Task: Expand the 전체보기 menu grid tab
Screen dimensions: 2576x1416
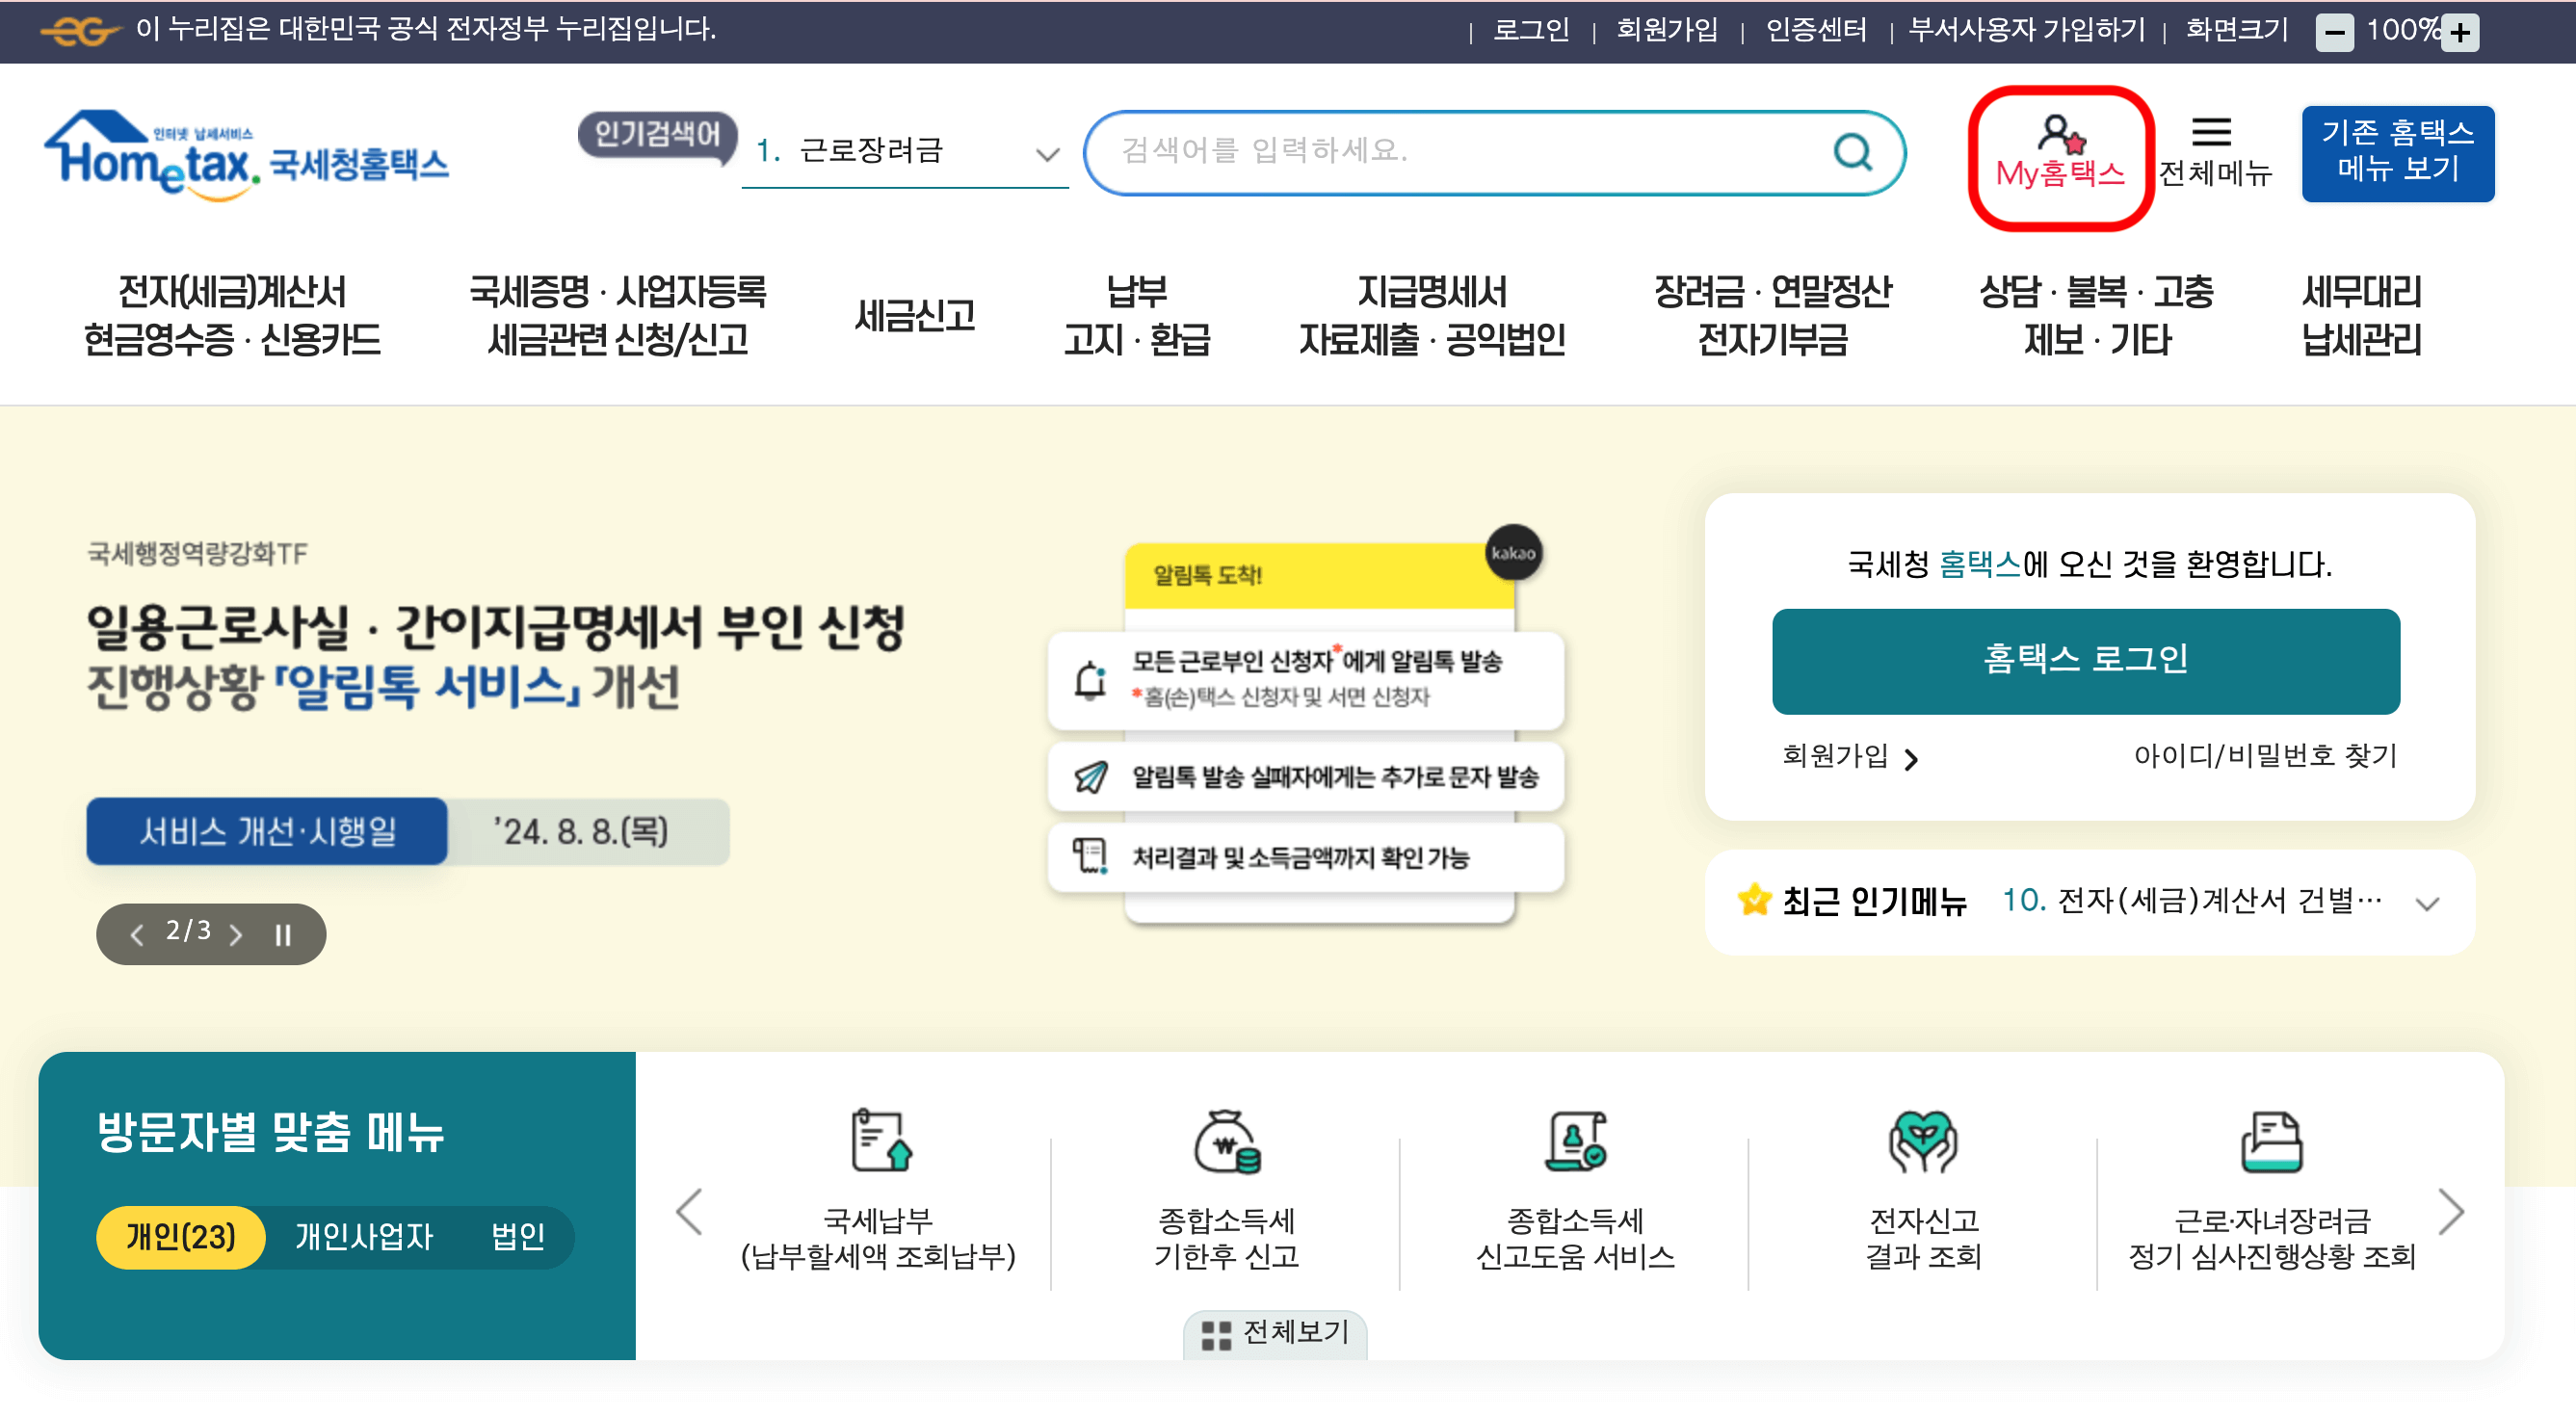Action: (x=1275, y=1333)
